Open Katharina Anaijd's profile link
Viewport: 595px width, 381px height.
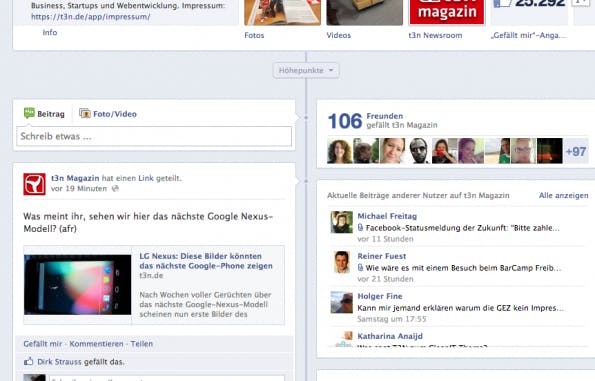click(x=390, y=336)
